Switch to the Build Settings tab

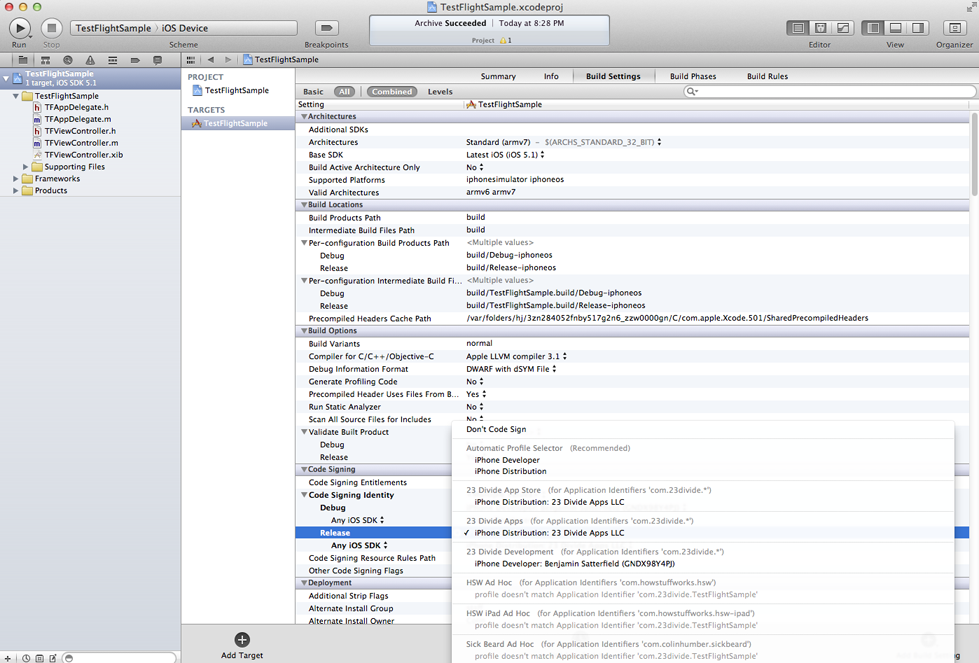[x=613, y=76]
